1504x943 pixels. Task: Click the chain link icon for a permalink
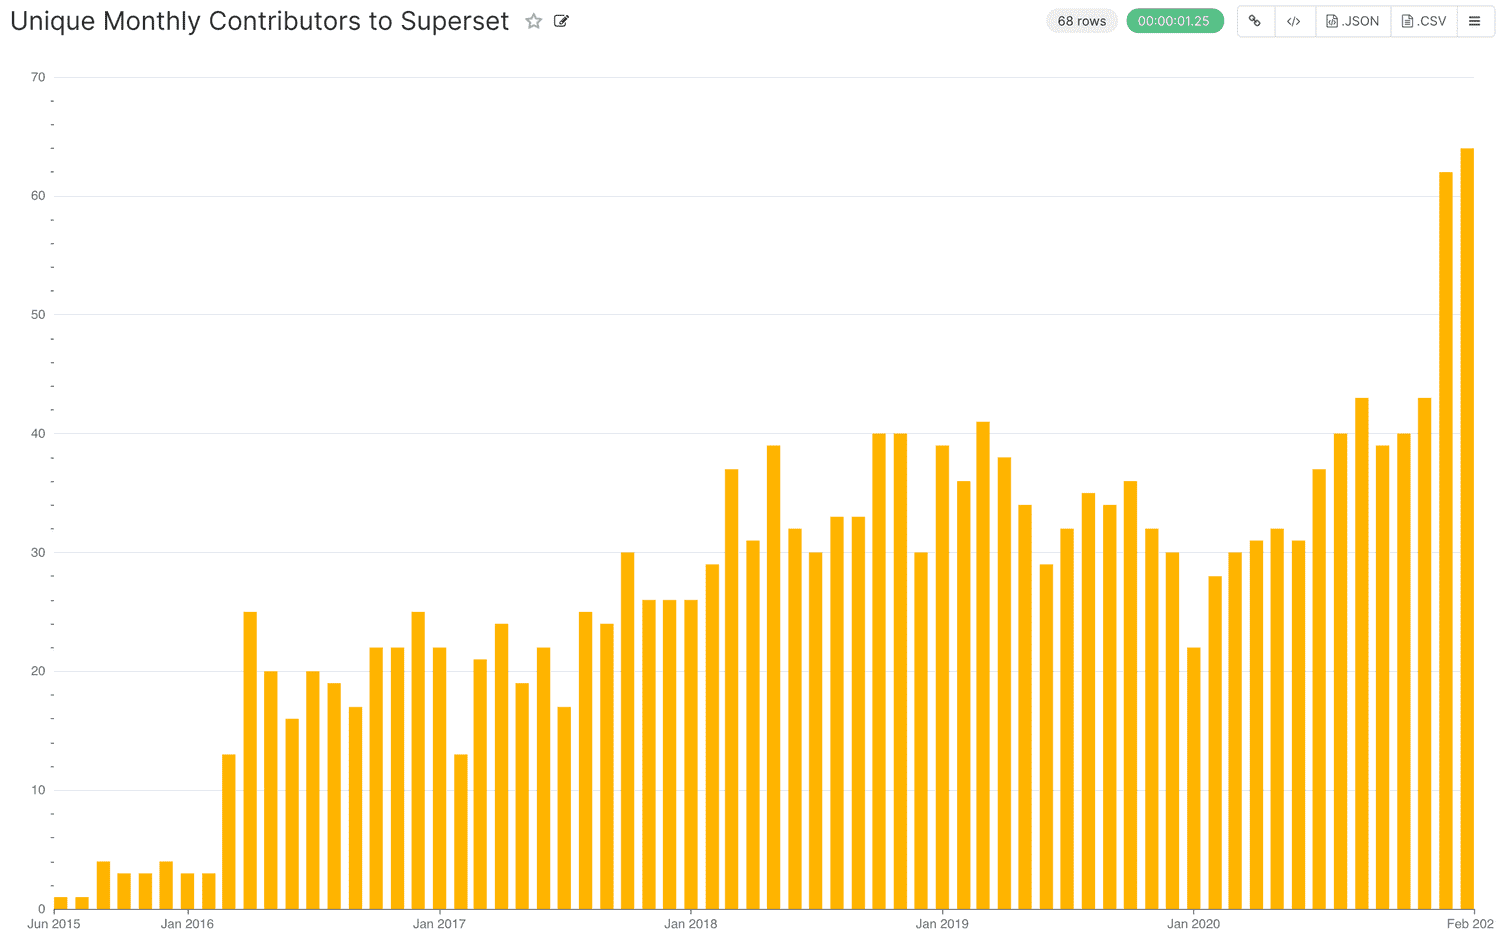pos(1255,20)
